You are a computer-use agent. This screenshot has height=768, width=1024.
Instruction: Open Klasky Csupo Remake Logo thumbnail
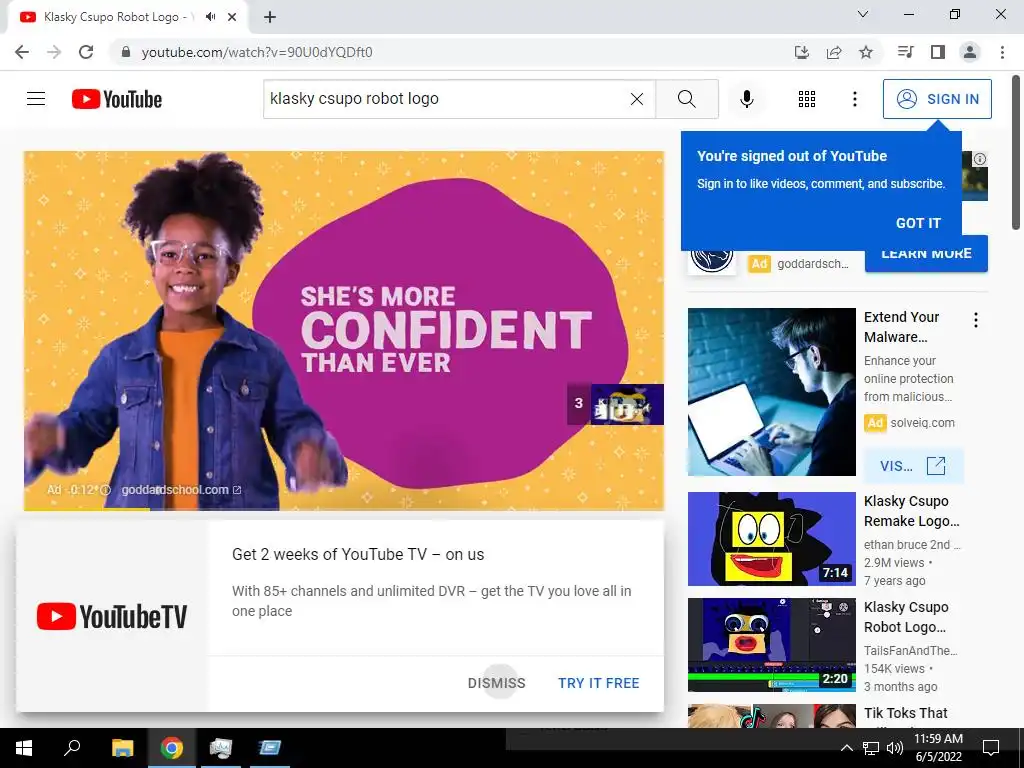click(x=771, y=539)
